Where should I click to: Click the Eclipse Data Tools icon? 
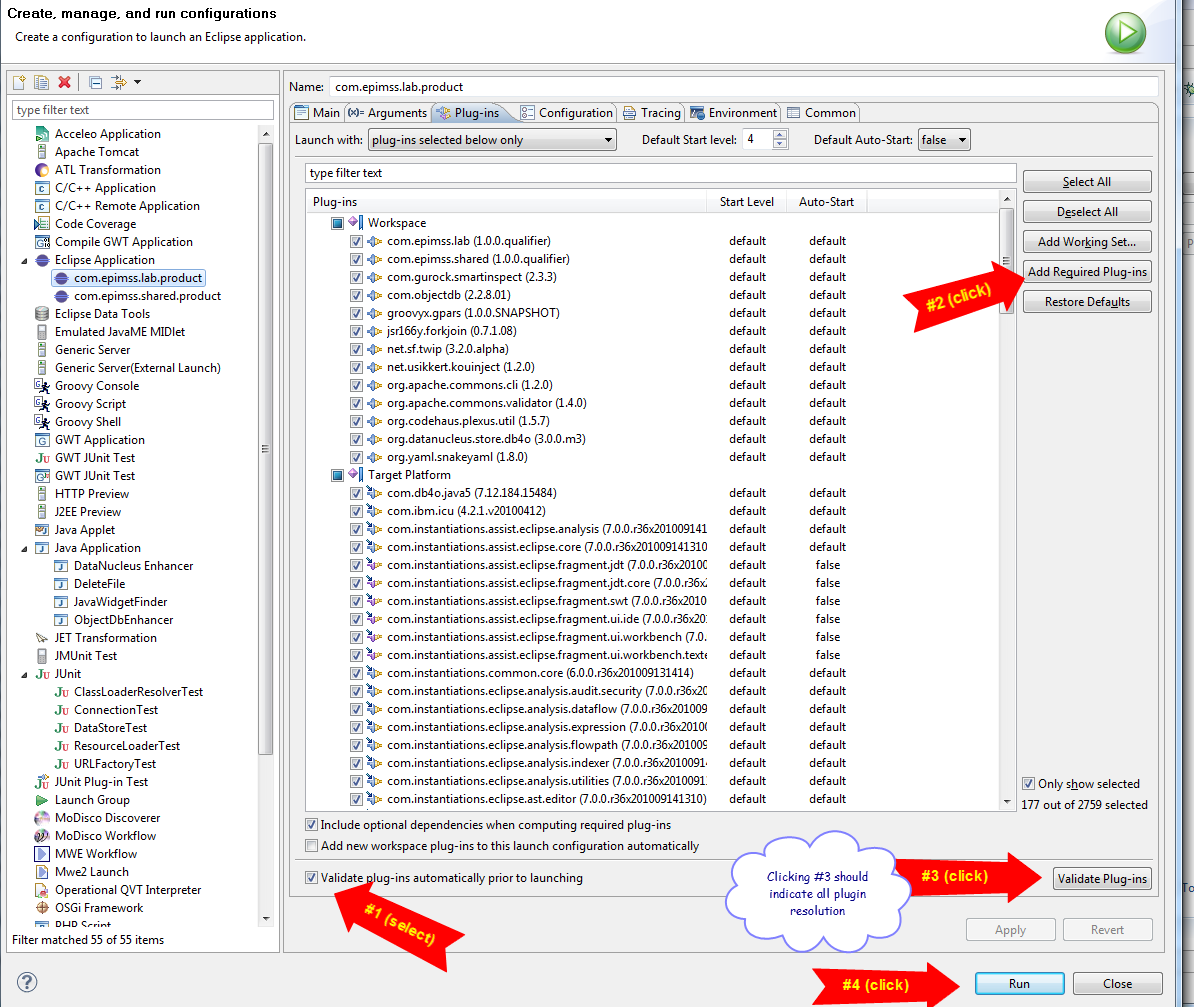click(x=42, y=314)
